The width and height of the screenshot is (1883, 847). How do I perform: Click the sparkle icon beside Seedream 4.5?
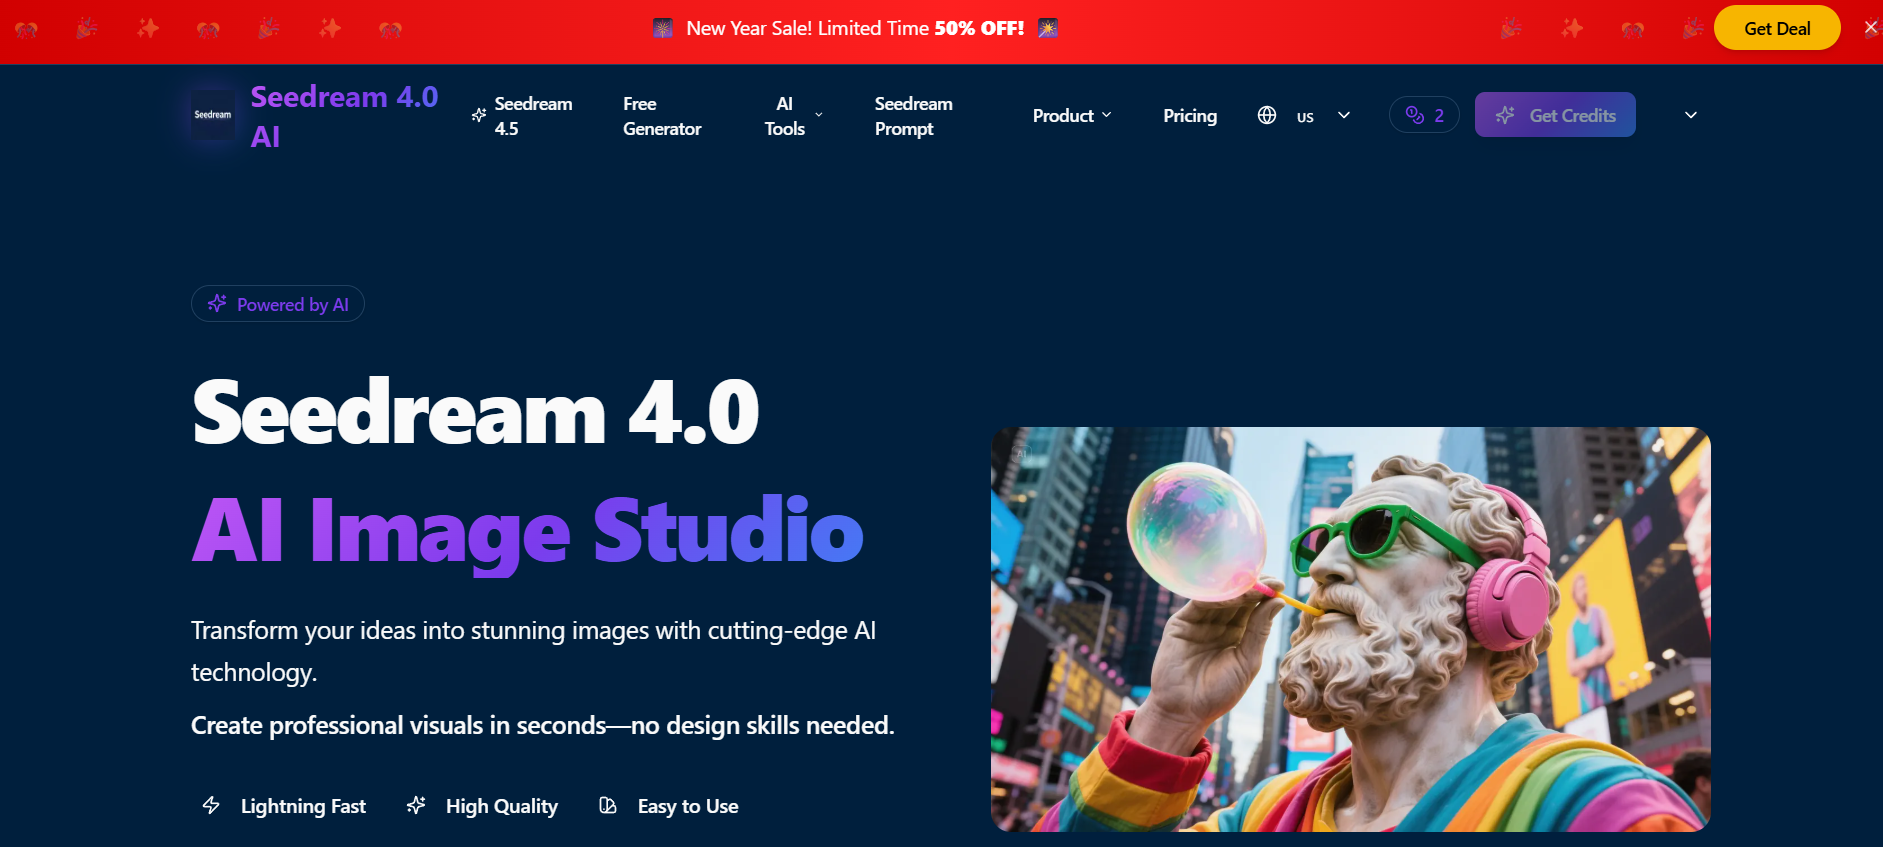point(479,116)
